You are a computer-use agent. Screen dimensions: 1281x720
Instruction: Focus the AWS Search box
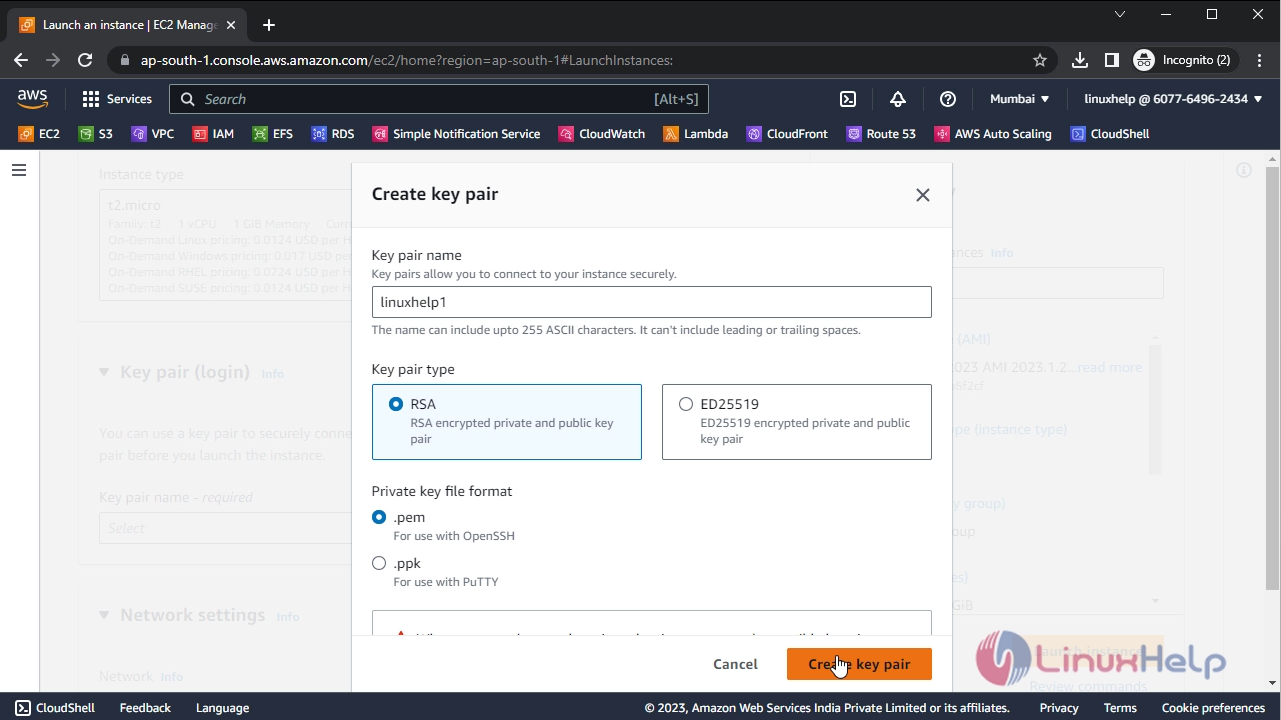439,99
